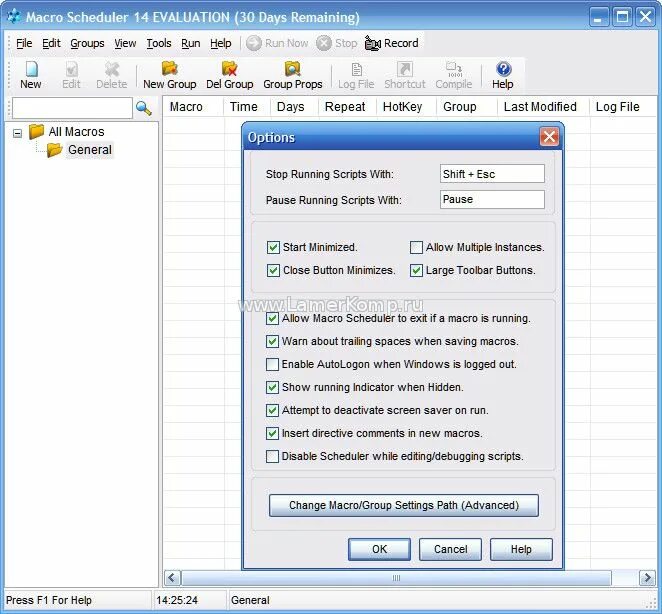Open the View menu
The image size is (662, 614).
125,43
